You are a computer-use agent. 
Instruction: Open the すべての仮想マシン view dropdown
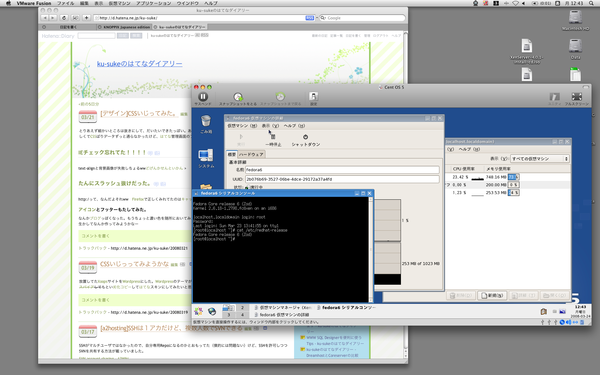pos(540,158)
